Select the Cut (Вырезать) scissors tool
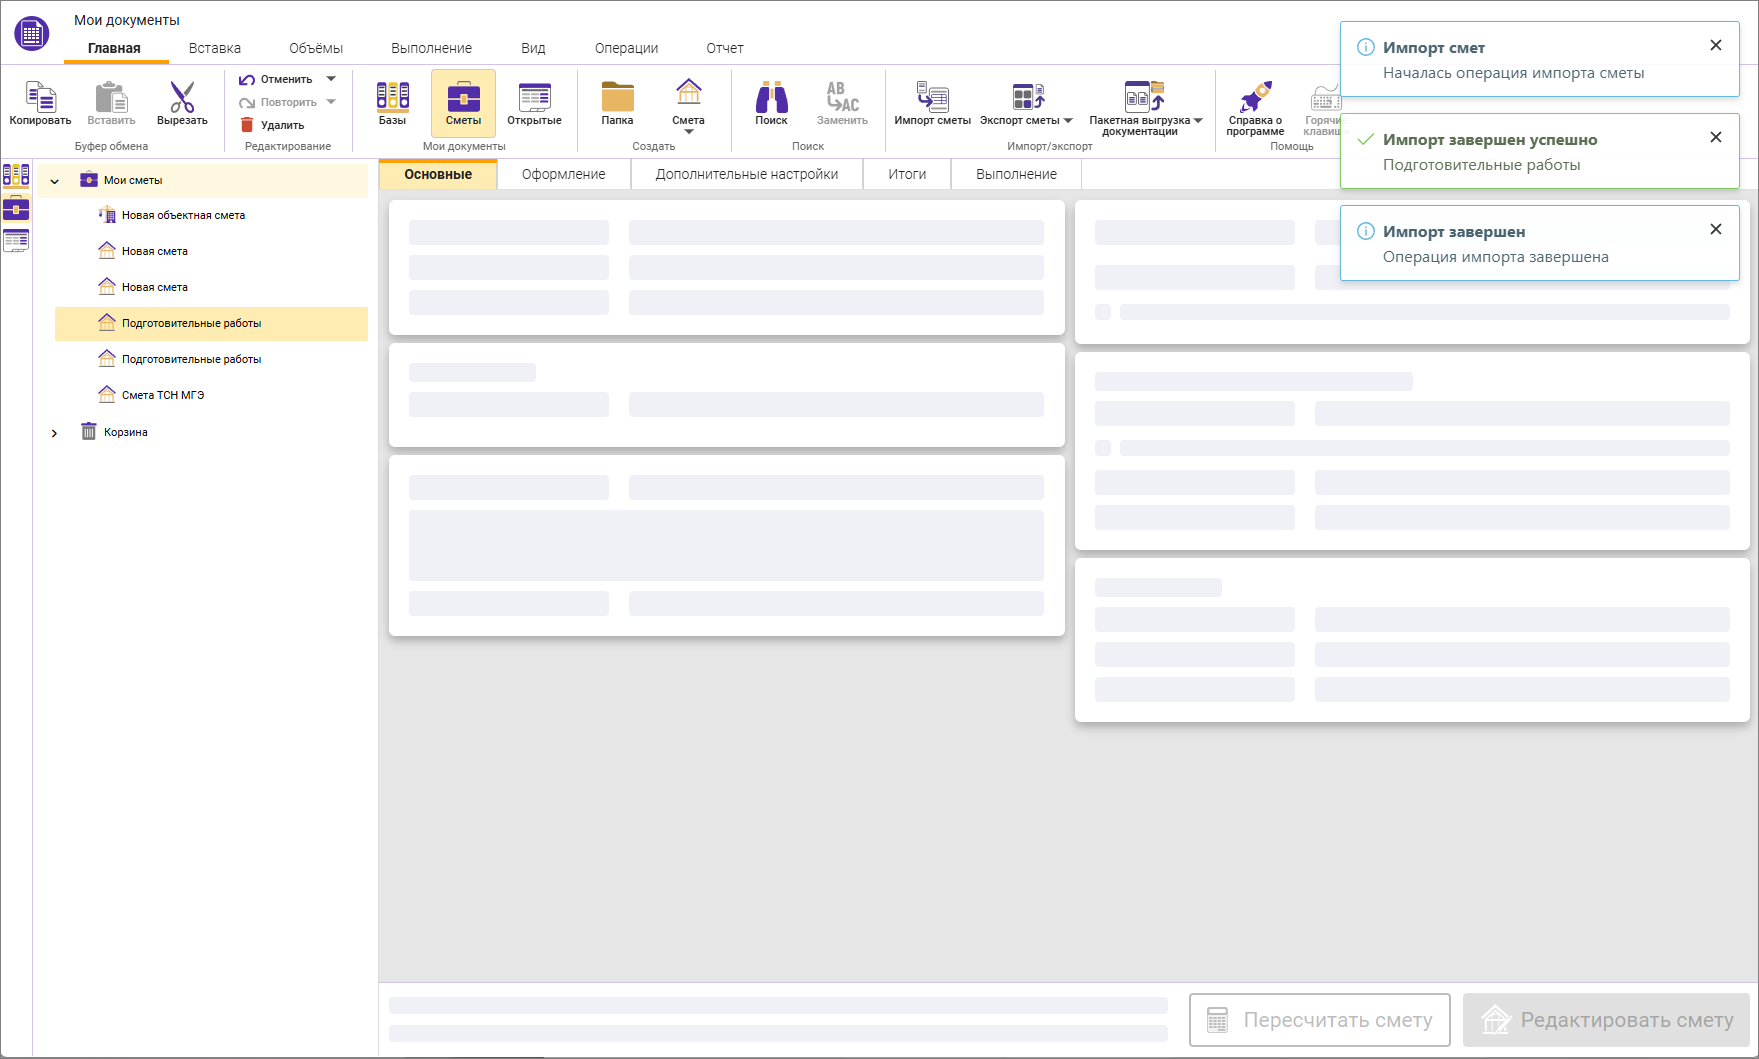This screenshot has height=1059, width=1759. point(182,98)
